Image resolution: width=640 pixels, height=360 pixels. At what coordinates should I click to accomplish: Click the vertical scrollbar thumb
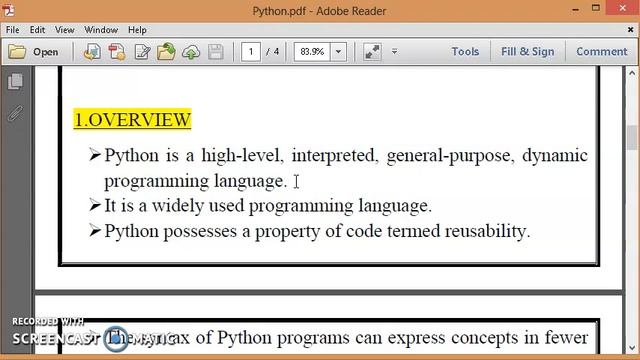point(632,138)
